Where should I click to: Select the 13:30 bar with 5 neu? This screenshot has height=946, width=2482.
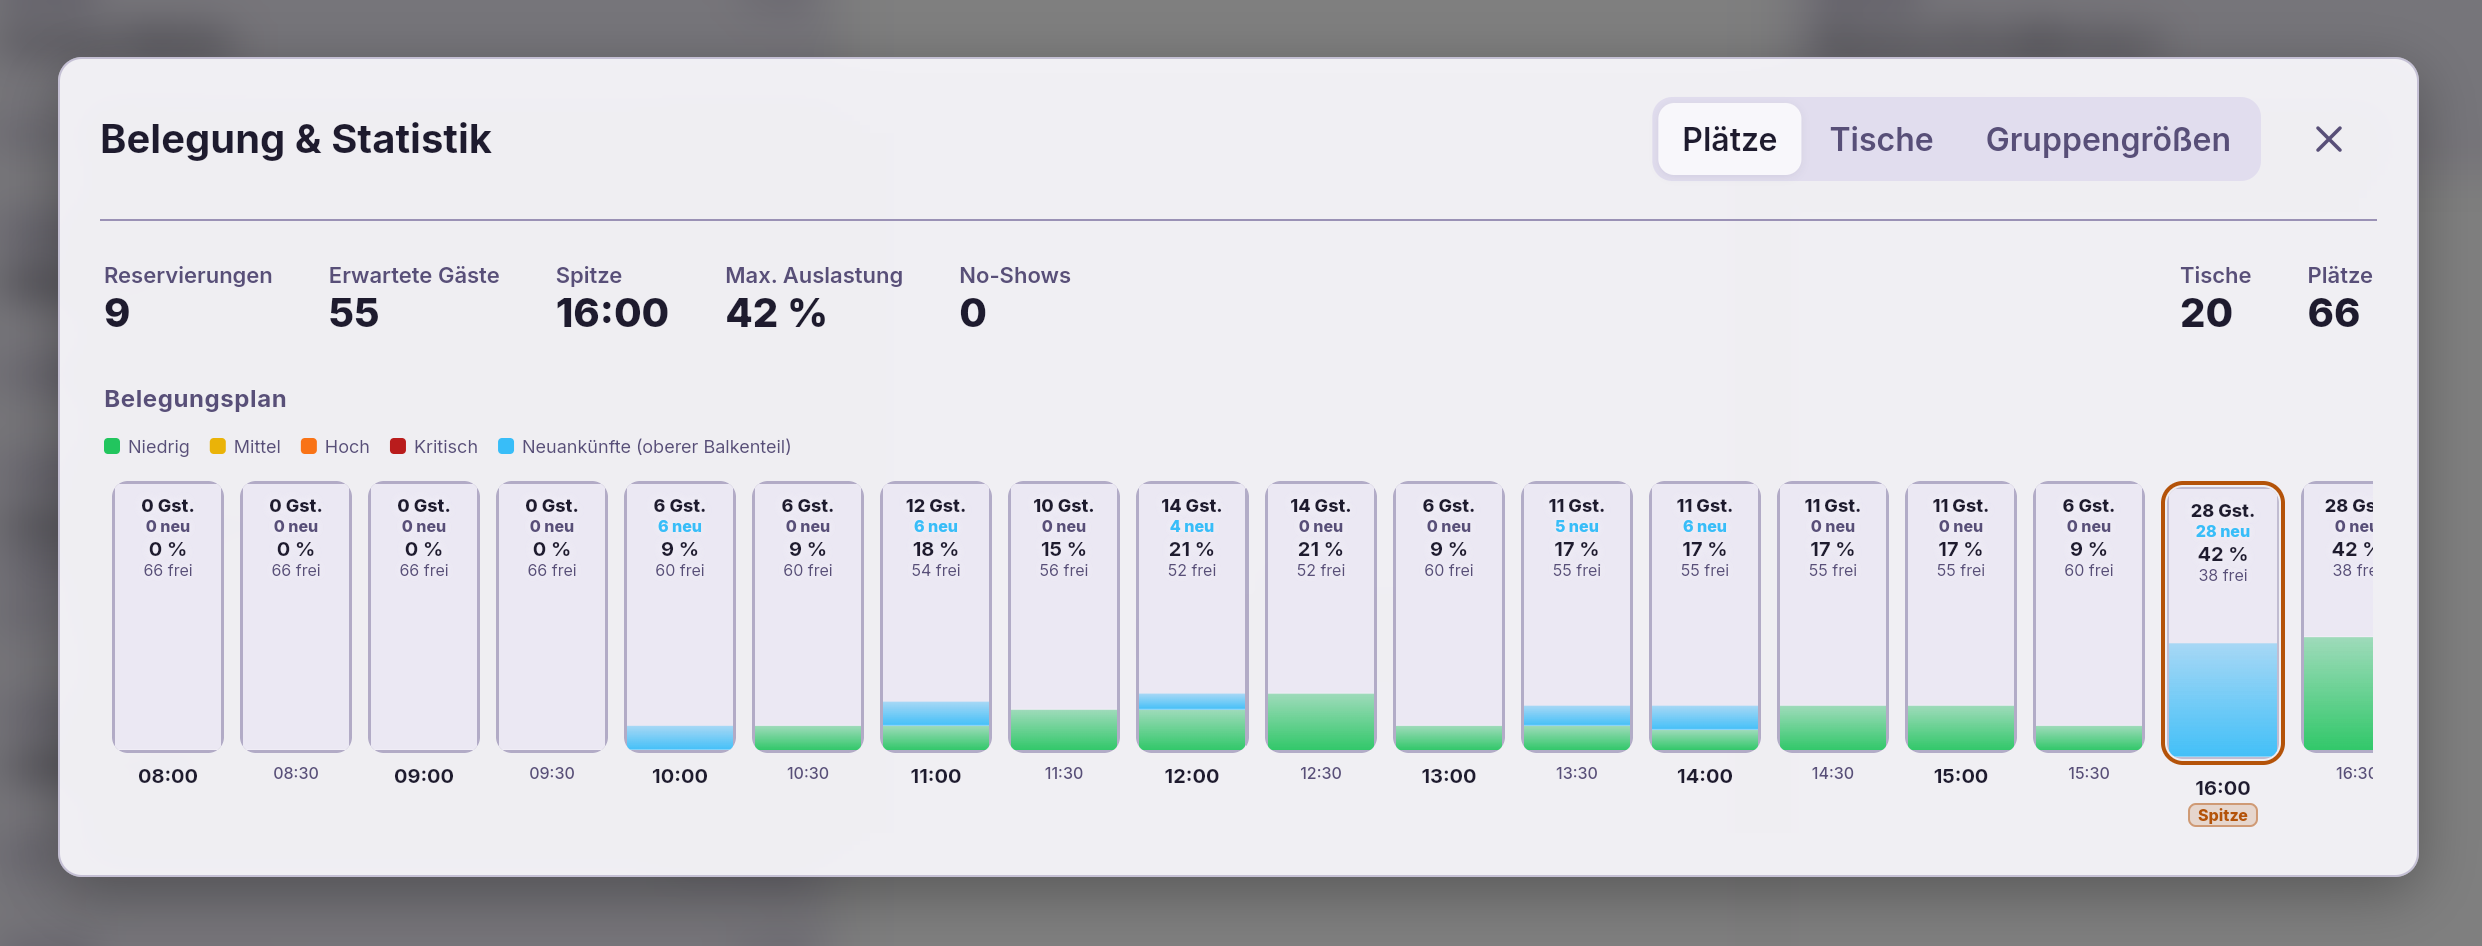[x=1576, y=617]
